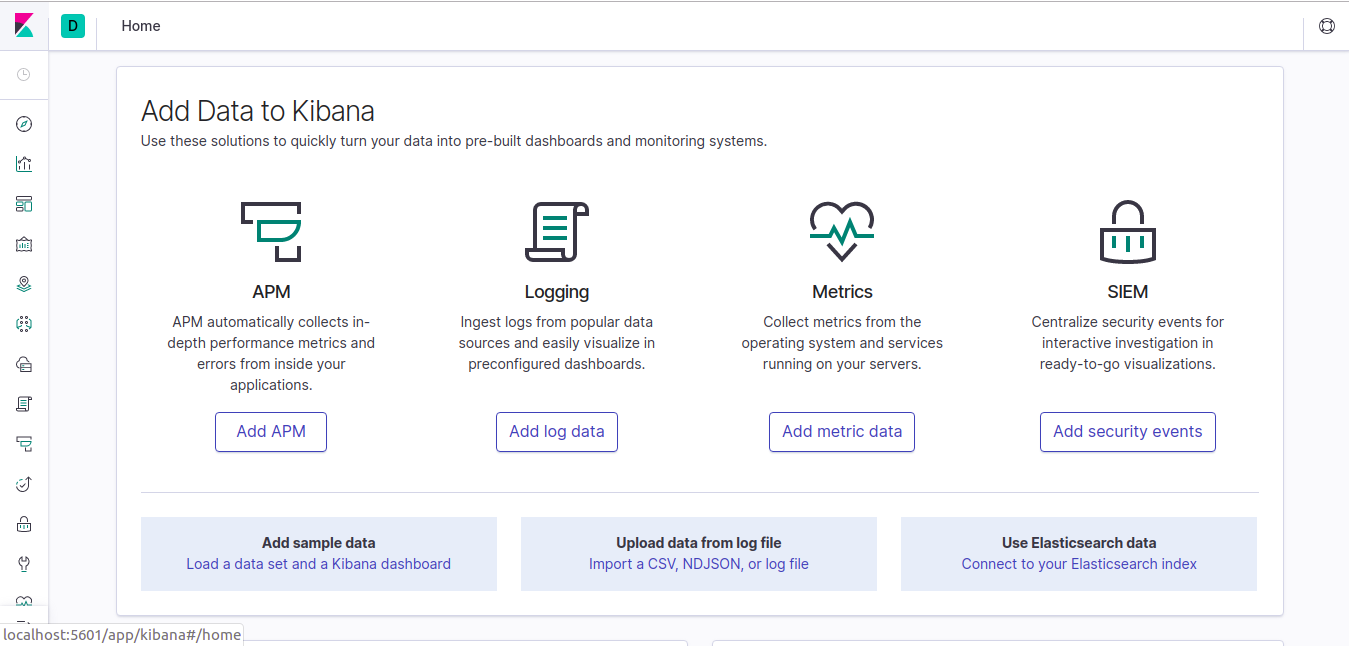Launch Canvas from the sidebar icon
The width and height of the screenshot is (1349, 646).
coord(24,244)
